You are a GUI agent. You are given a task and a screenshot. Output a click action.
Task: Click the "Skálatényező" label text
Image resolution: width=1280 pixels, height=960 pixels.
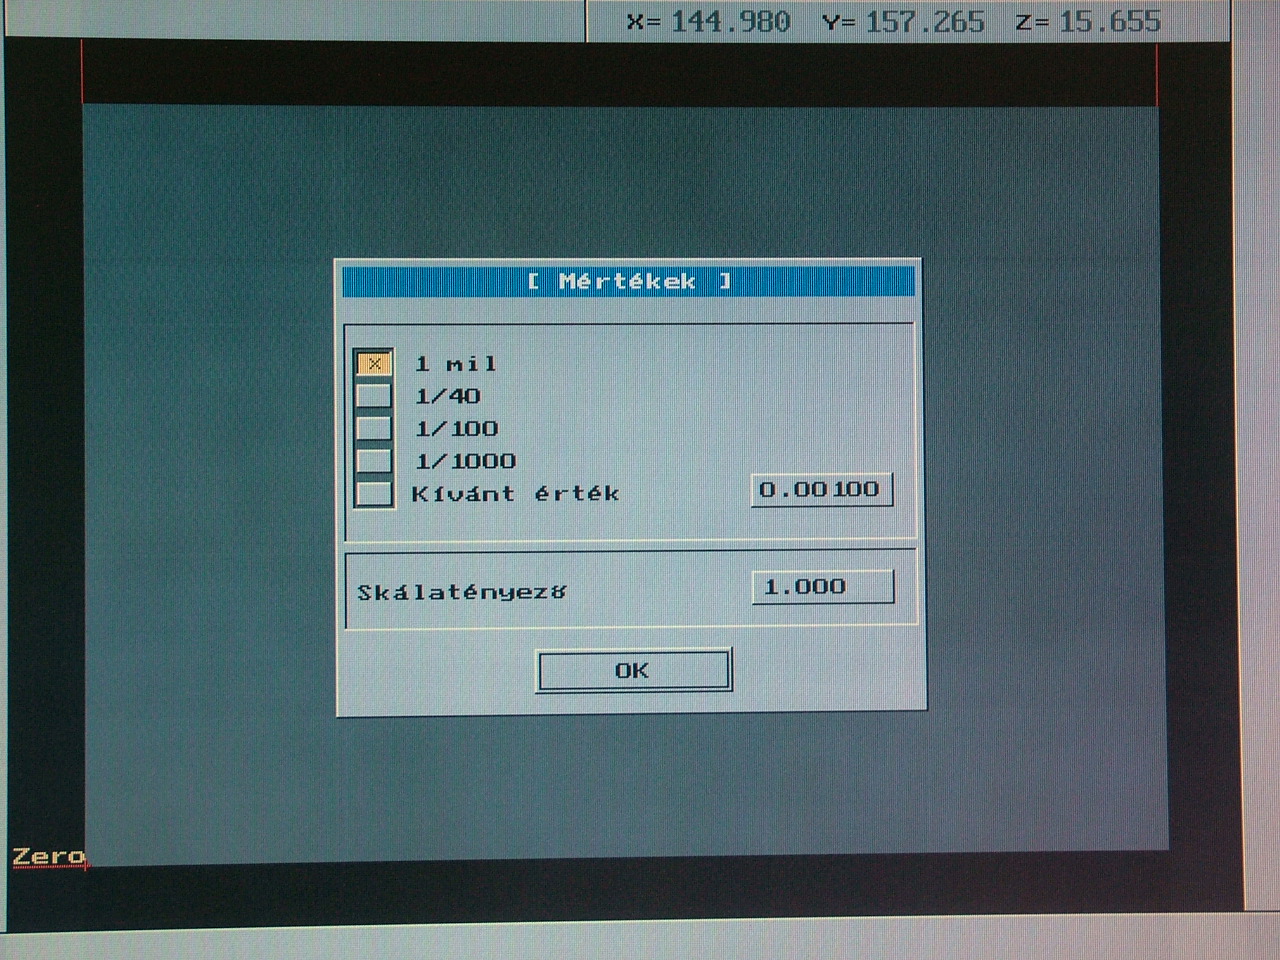(462, 592)
